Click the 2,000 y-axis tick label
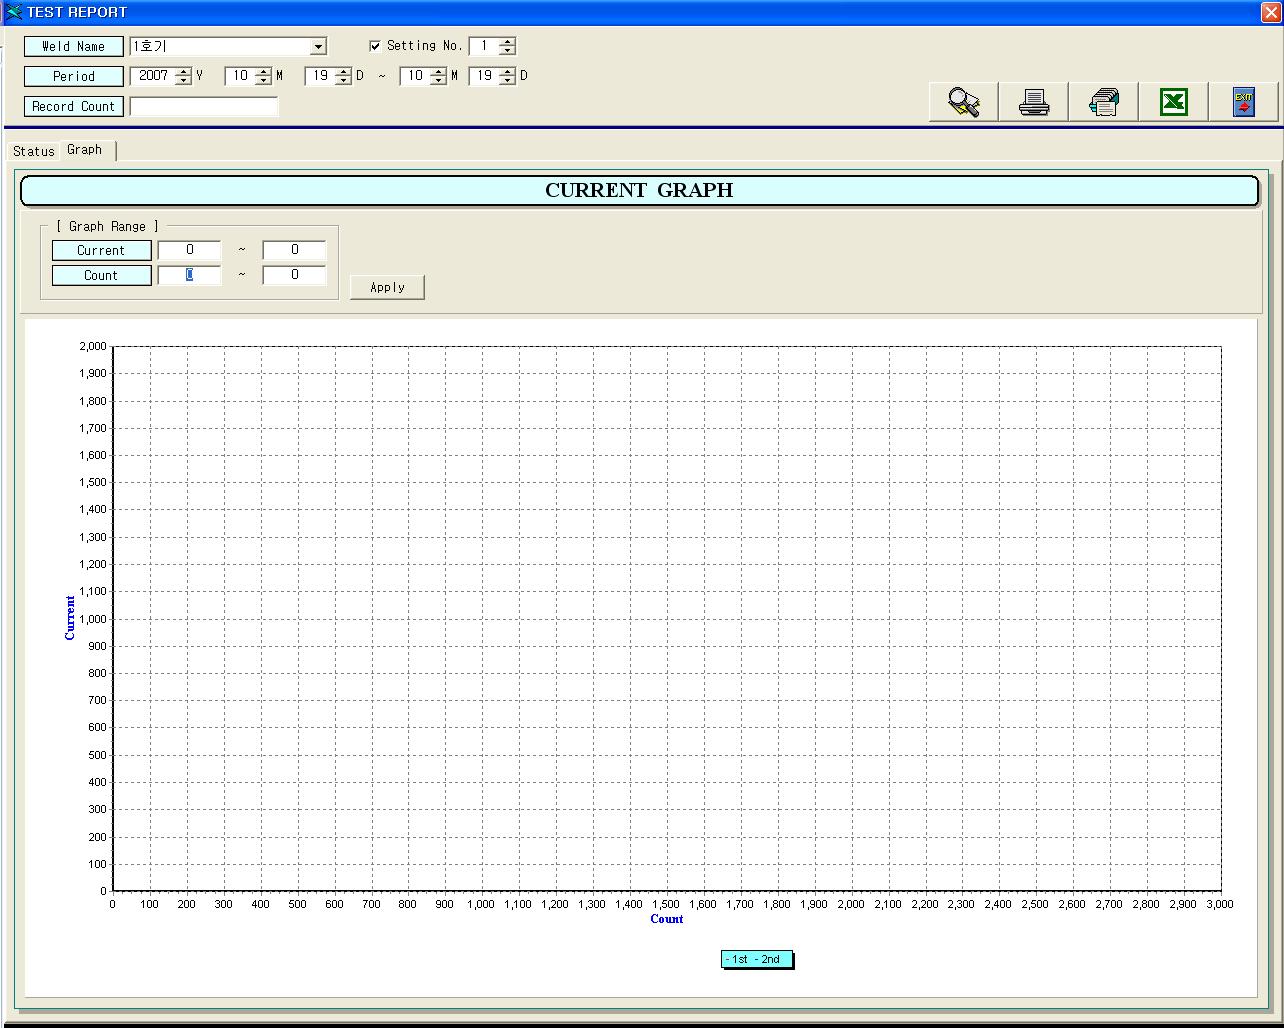1284x1028 pixels. pyautogui.click(x=92, y=346)
